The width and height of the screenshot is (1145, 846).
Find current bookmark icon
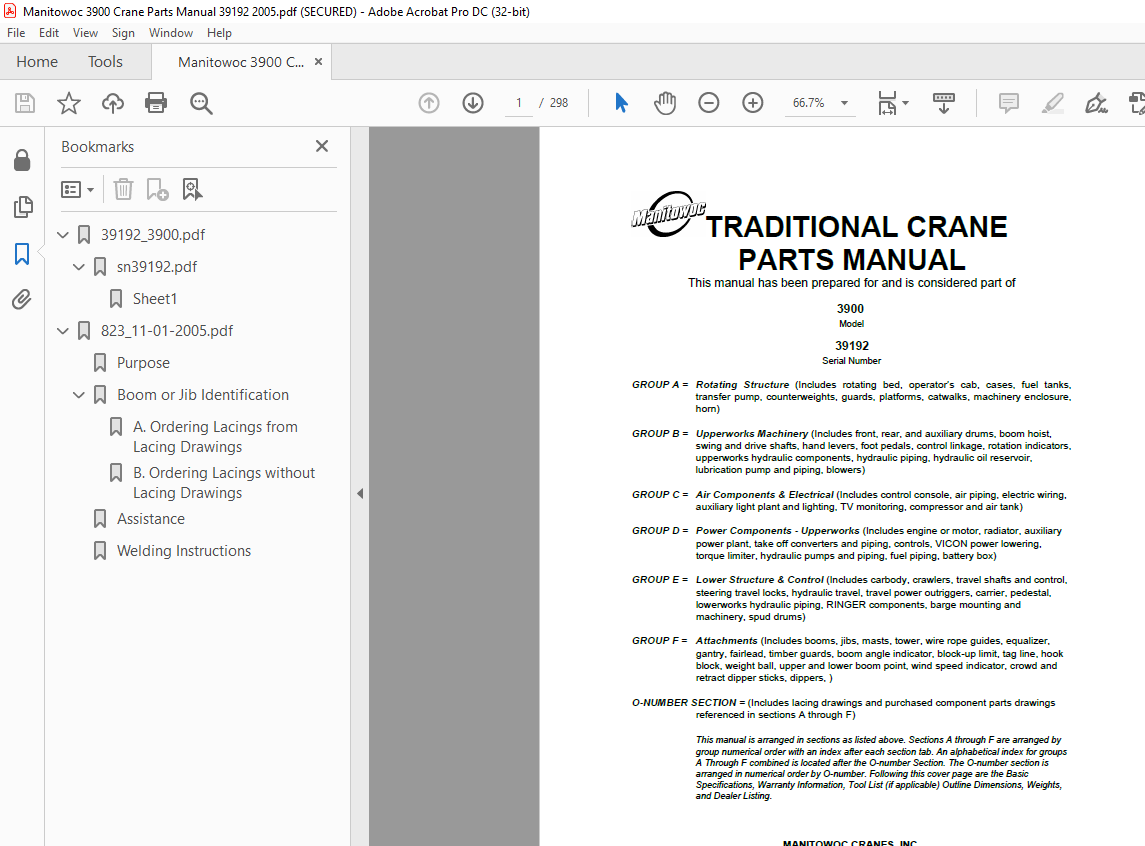tap(192, 190)
